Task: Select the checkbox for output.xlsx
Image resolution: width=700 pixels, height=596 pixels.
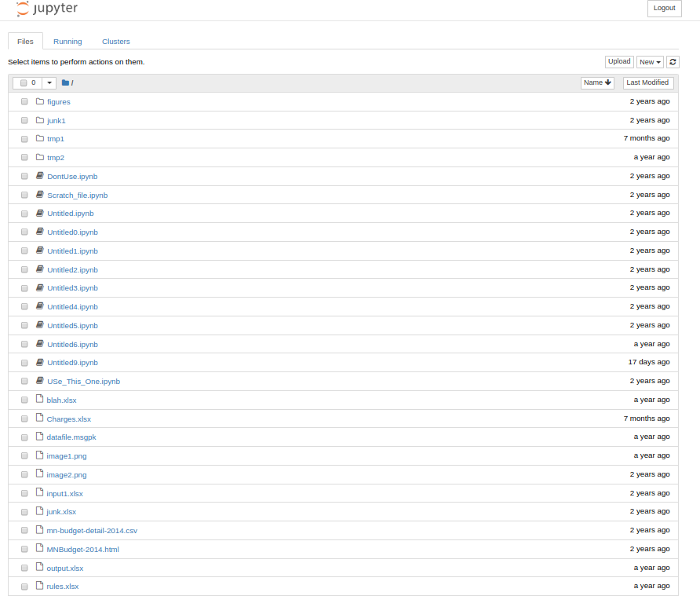Action: [24, 568]
